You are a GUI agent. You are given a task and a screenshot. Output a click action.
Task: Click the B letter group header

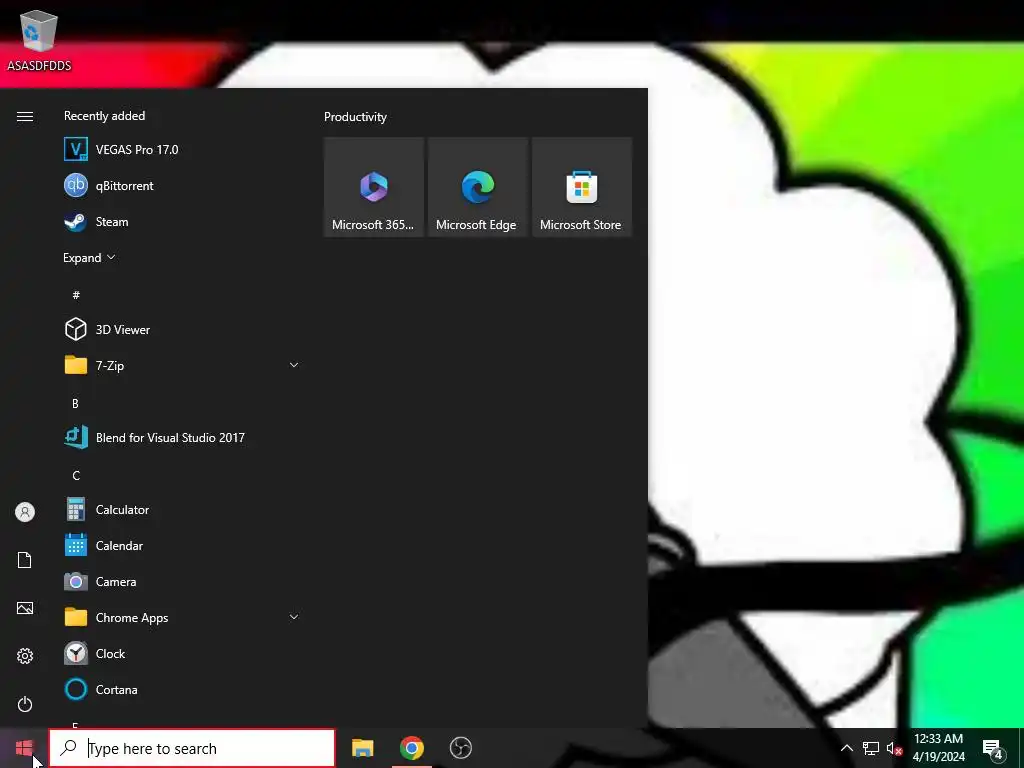(76, 404)
